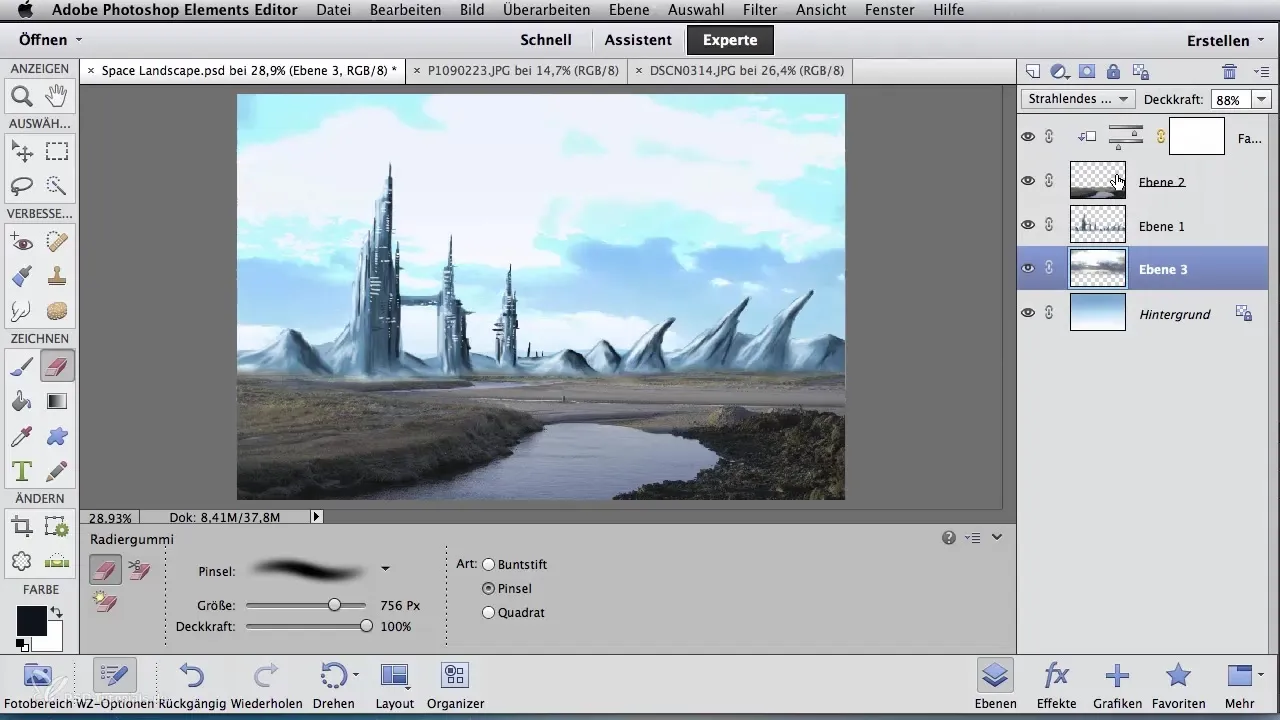Select the Quick Selection tool
Screen dimensions: 1280x720
(x=57, y=186)
